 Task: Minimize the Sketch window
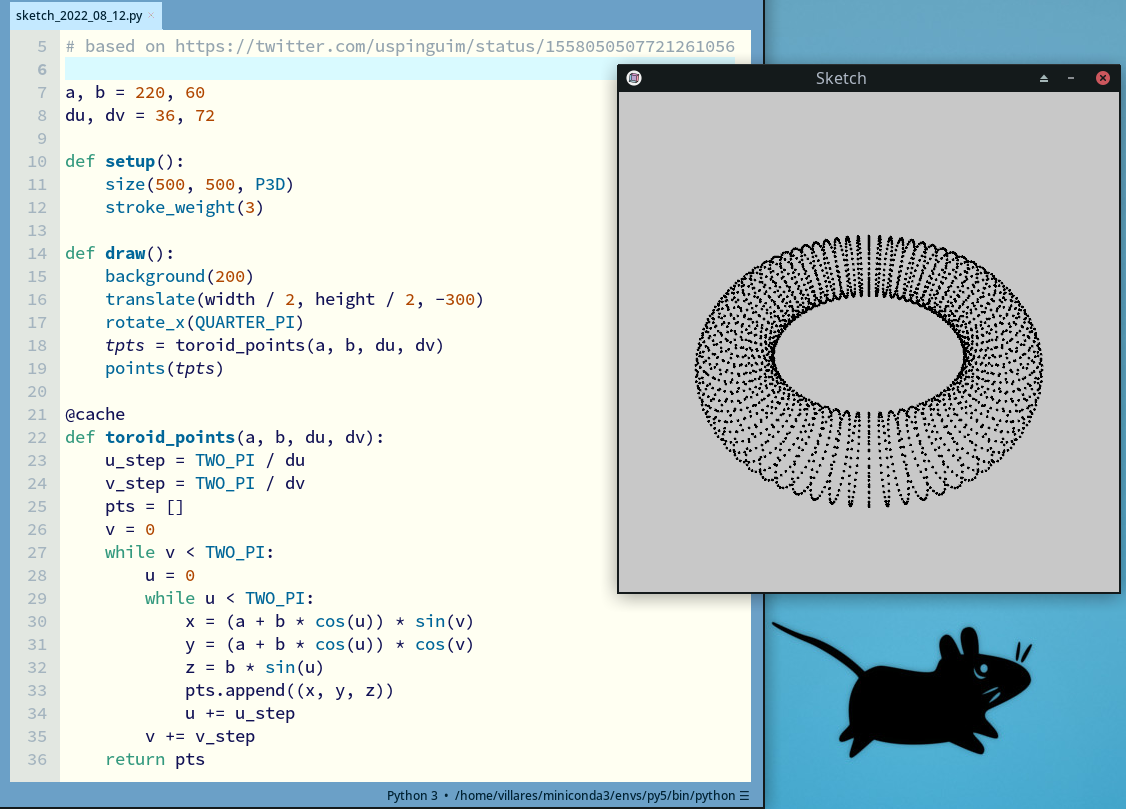1071,78
